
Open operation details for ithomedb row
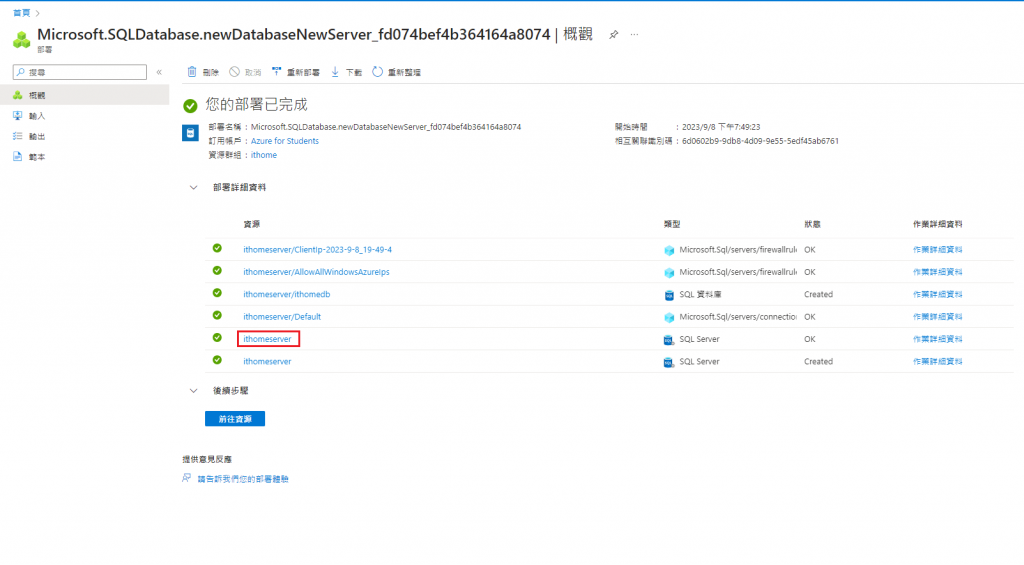pos(938,294)
